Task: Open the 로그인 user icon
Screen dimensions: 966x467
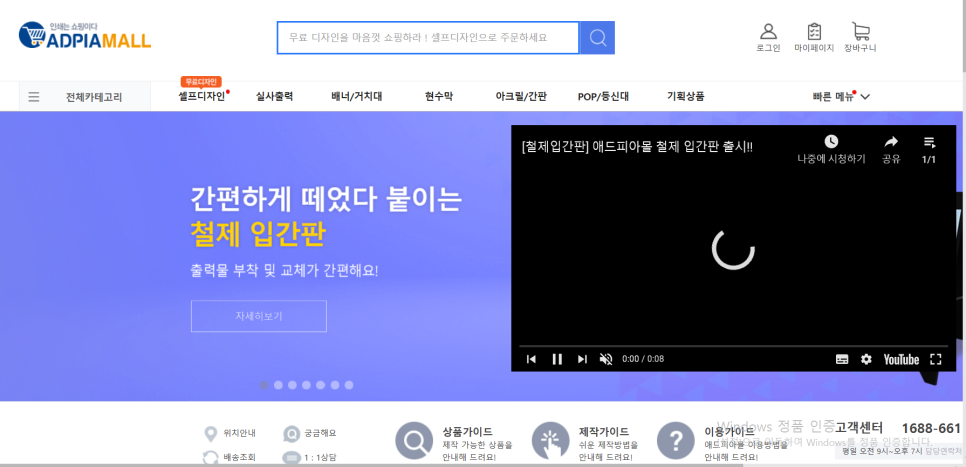Action: (768, 31)
